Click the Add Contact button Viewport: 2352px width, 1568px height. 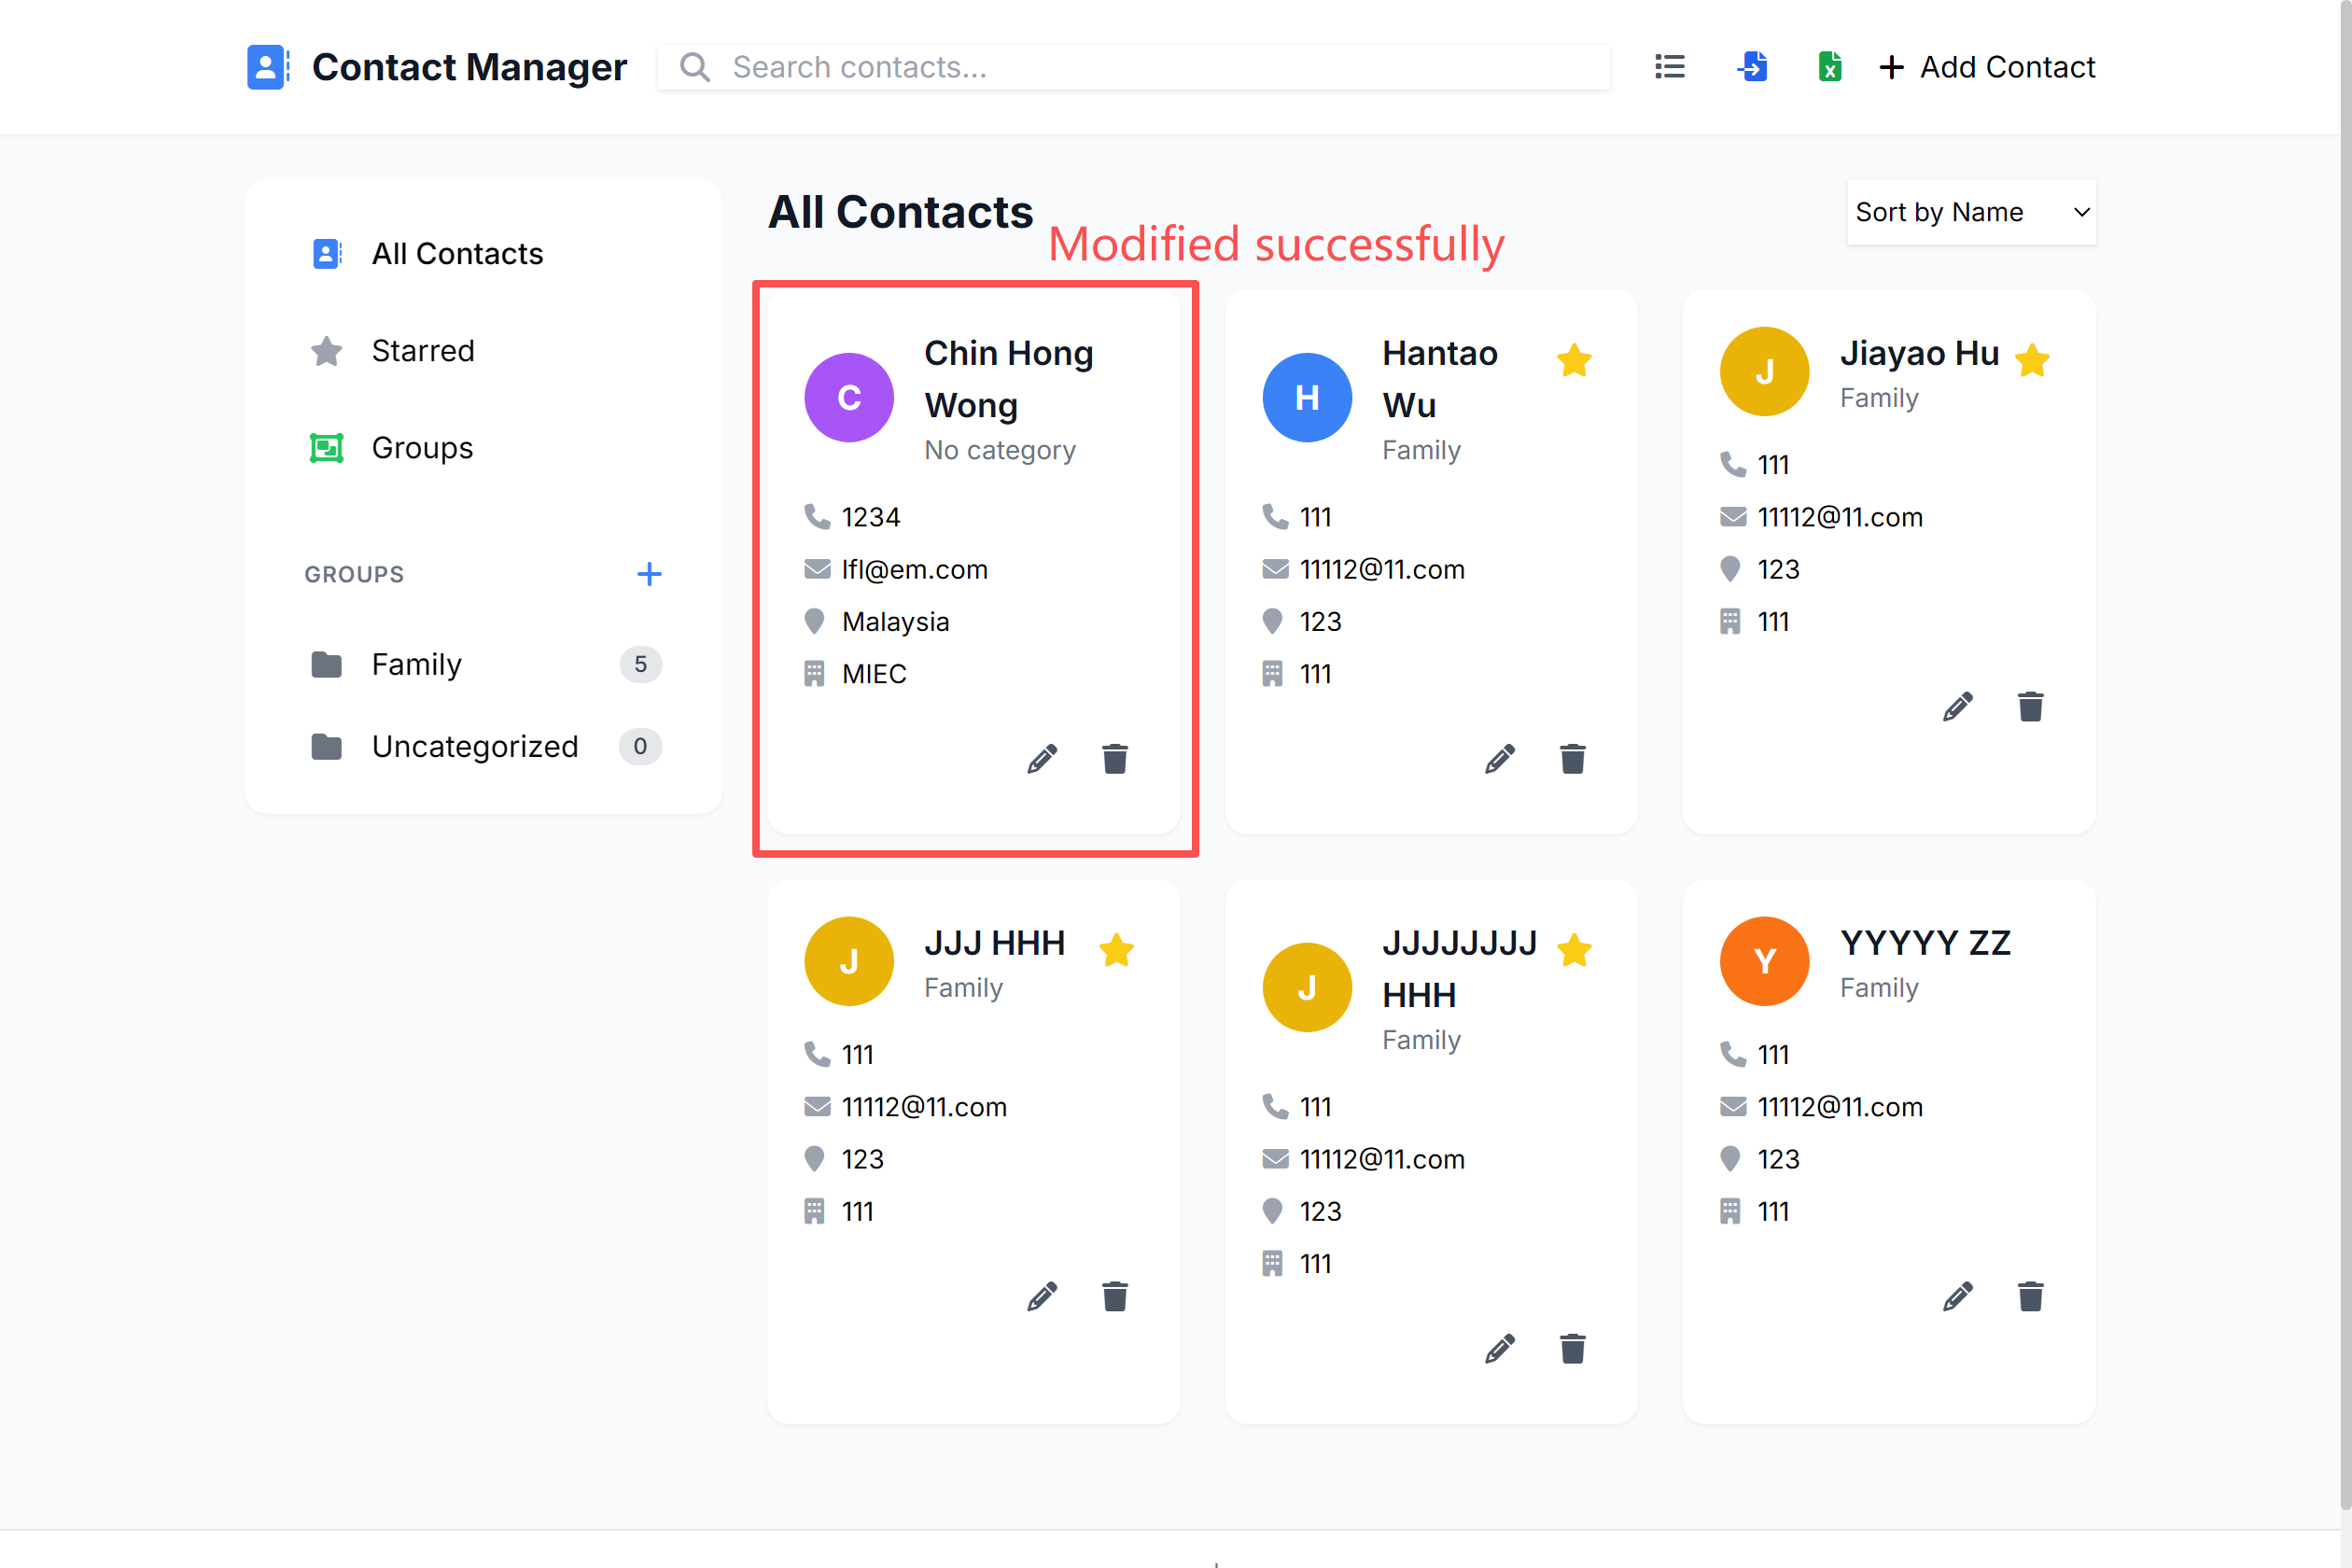[1987, 67]
